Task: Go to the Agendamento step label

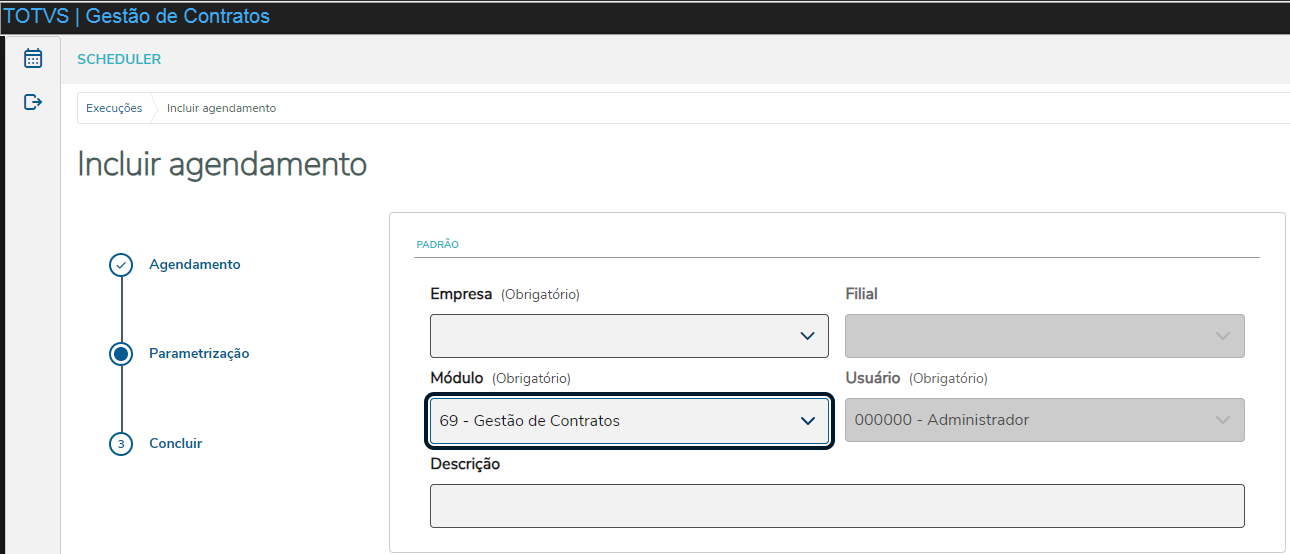Action: 195,265
